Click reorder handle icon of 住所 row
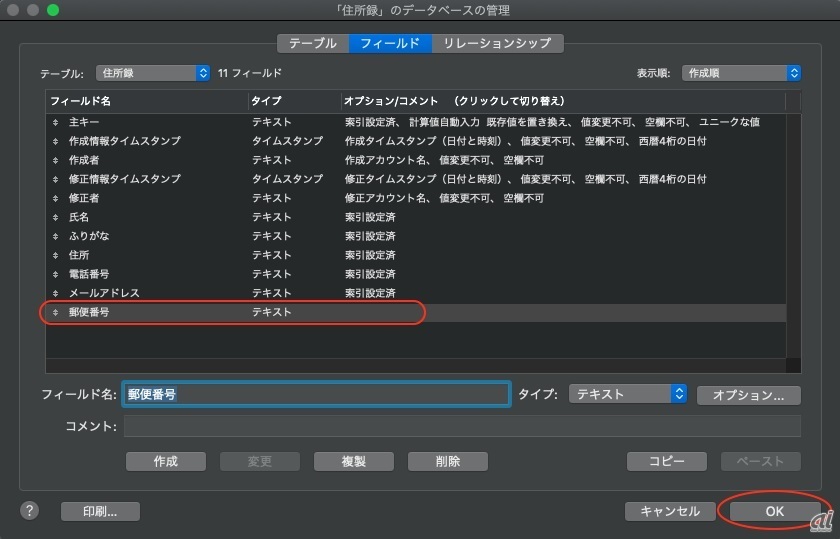This screenshot has height=539, width=840. (55, 256)
